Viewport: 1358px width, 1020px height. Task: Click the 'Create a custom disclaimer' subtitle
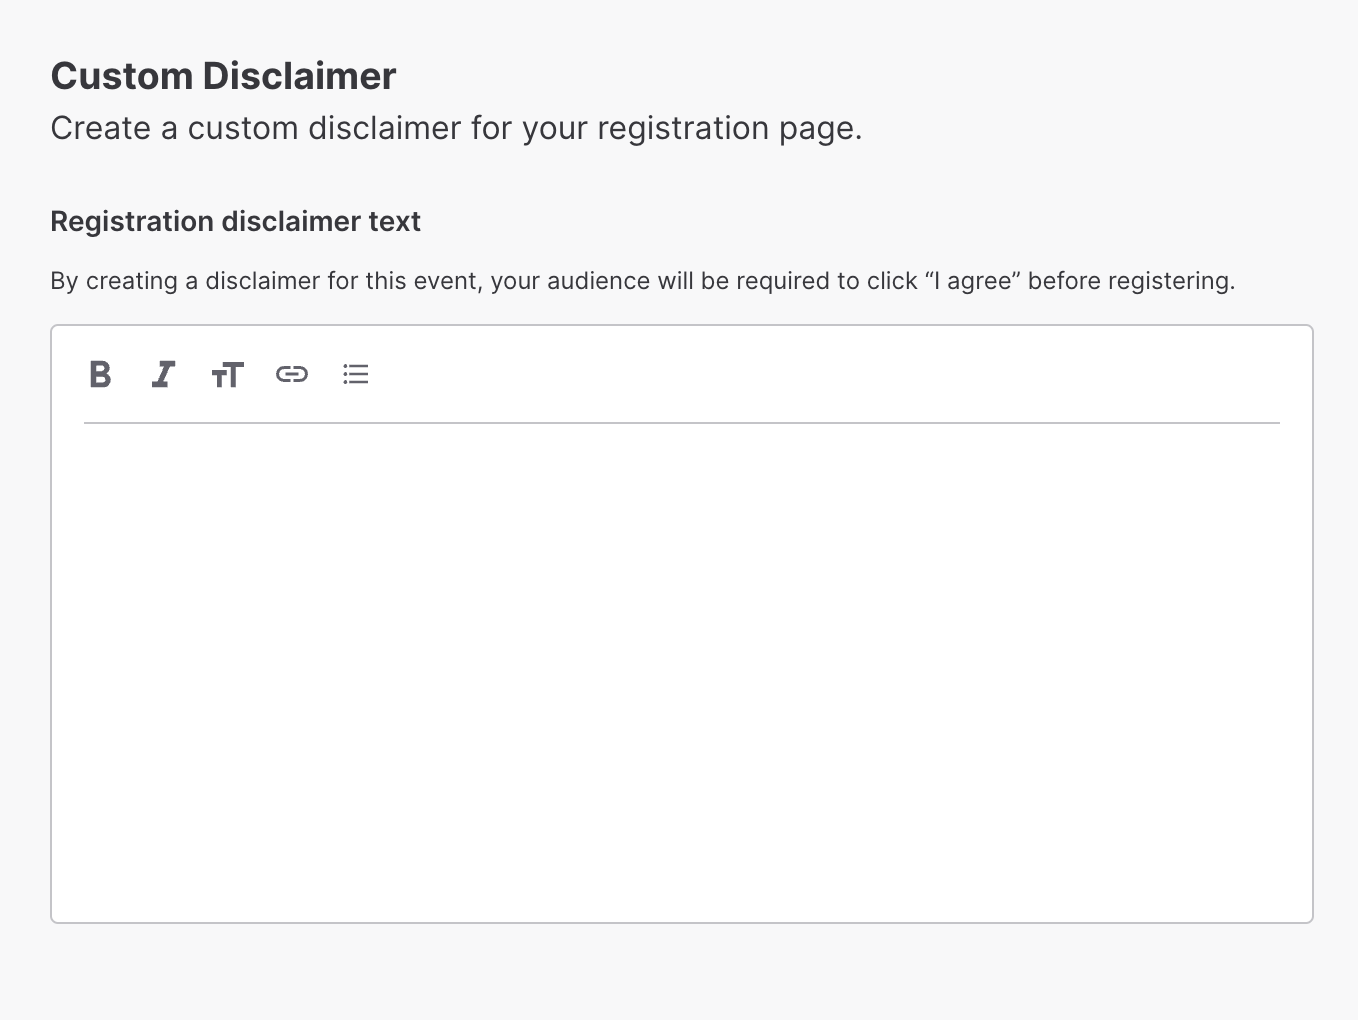click(456, 129)
